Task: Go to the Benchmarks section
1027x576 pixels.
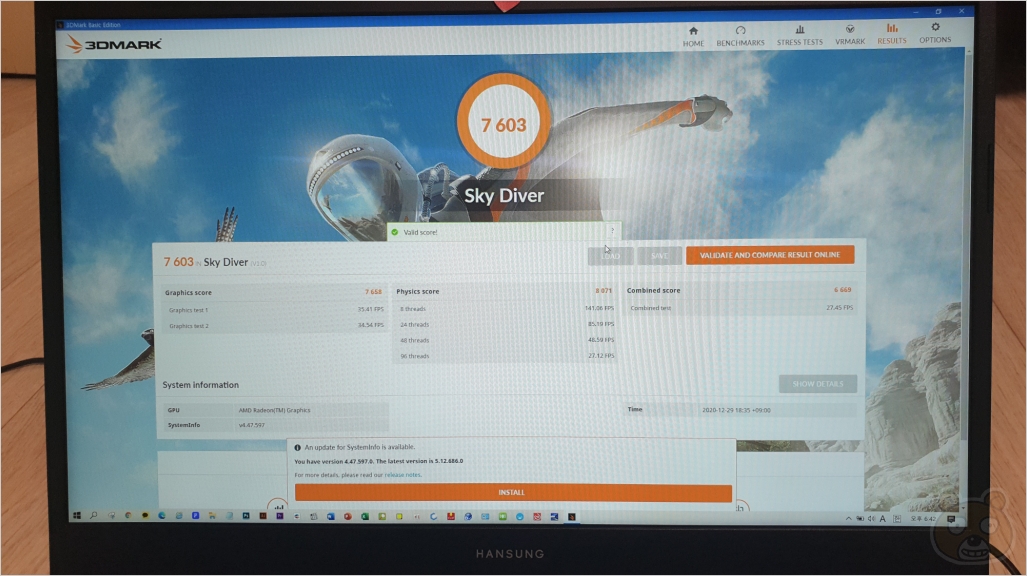Action: (740, 36)
